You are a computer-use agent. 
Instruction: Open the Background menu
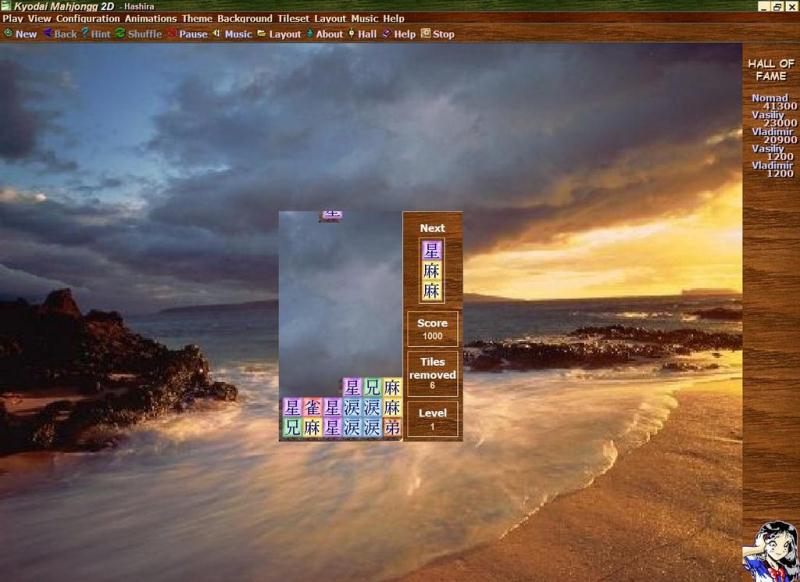[245, 18]
